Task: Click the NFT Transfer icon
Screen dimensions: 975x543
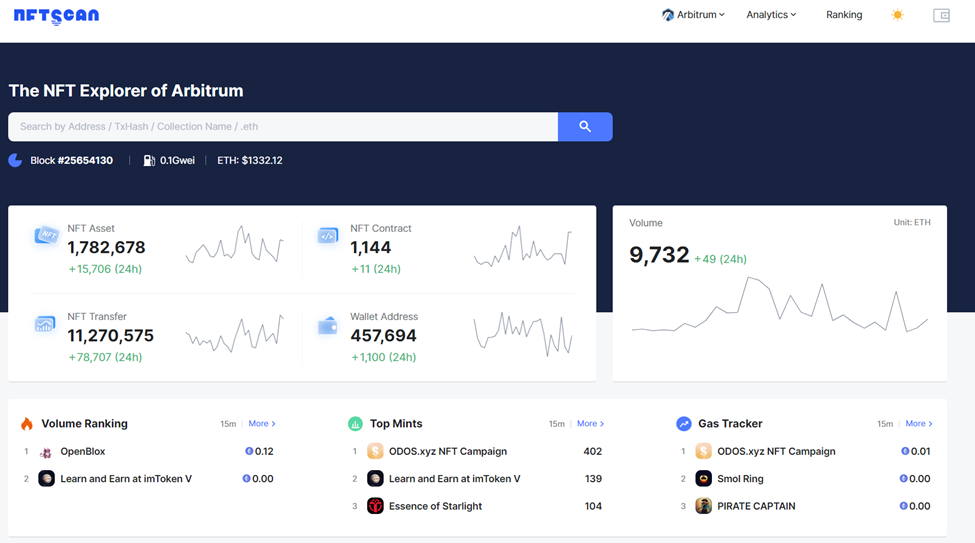Action: click(45, 324)
